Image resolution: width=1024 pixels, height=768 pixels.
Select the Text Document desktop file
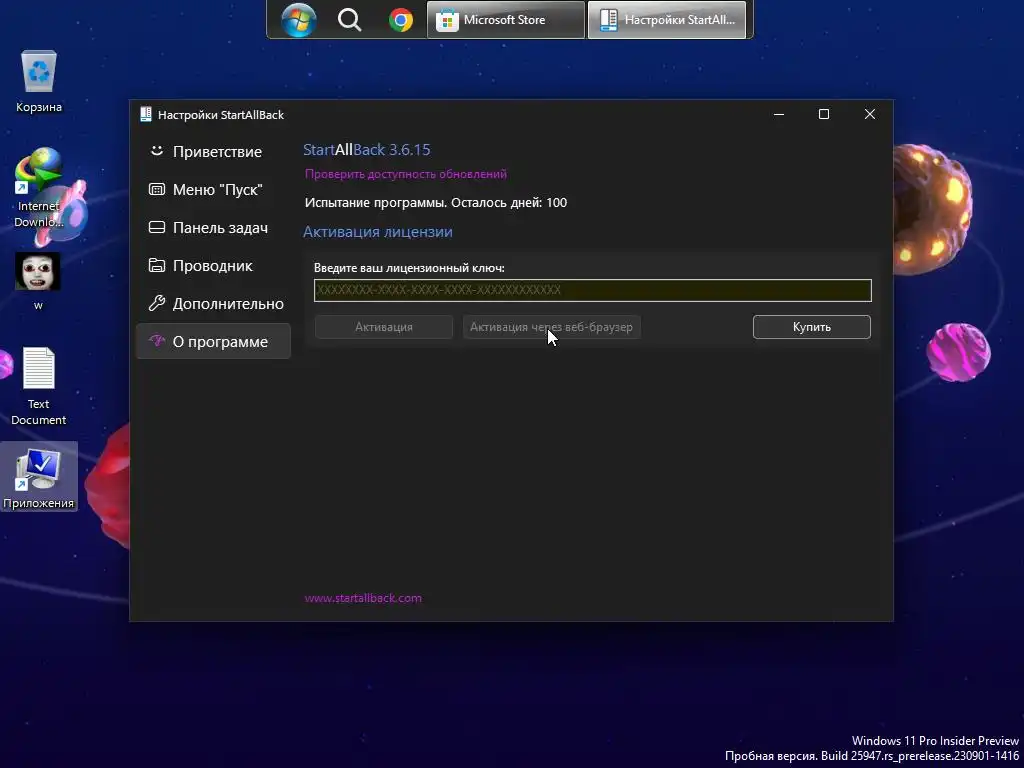tap(39, 387)
